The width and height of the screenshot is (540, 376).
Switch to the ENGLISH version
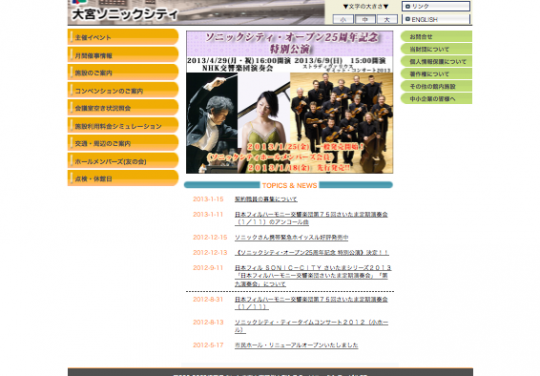point(436,19)
